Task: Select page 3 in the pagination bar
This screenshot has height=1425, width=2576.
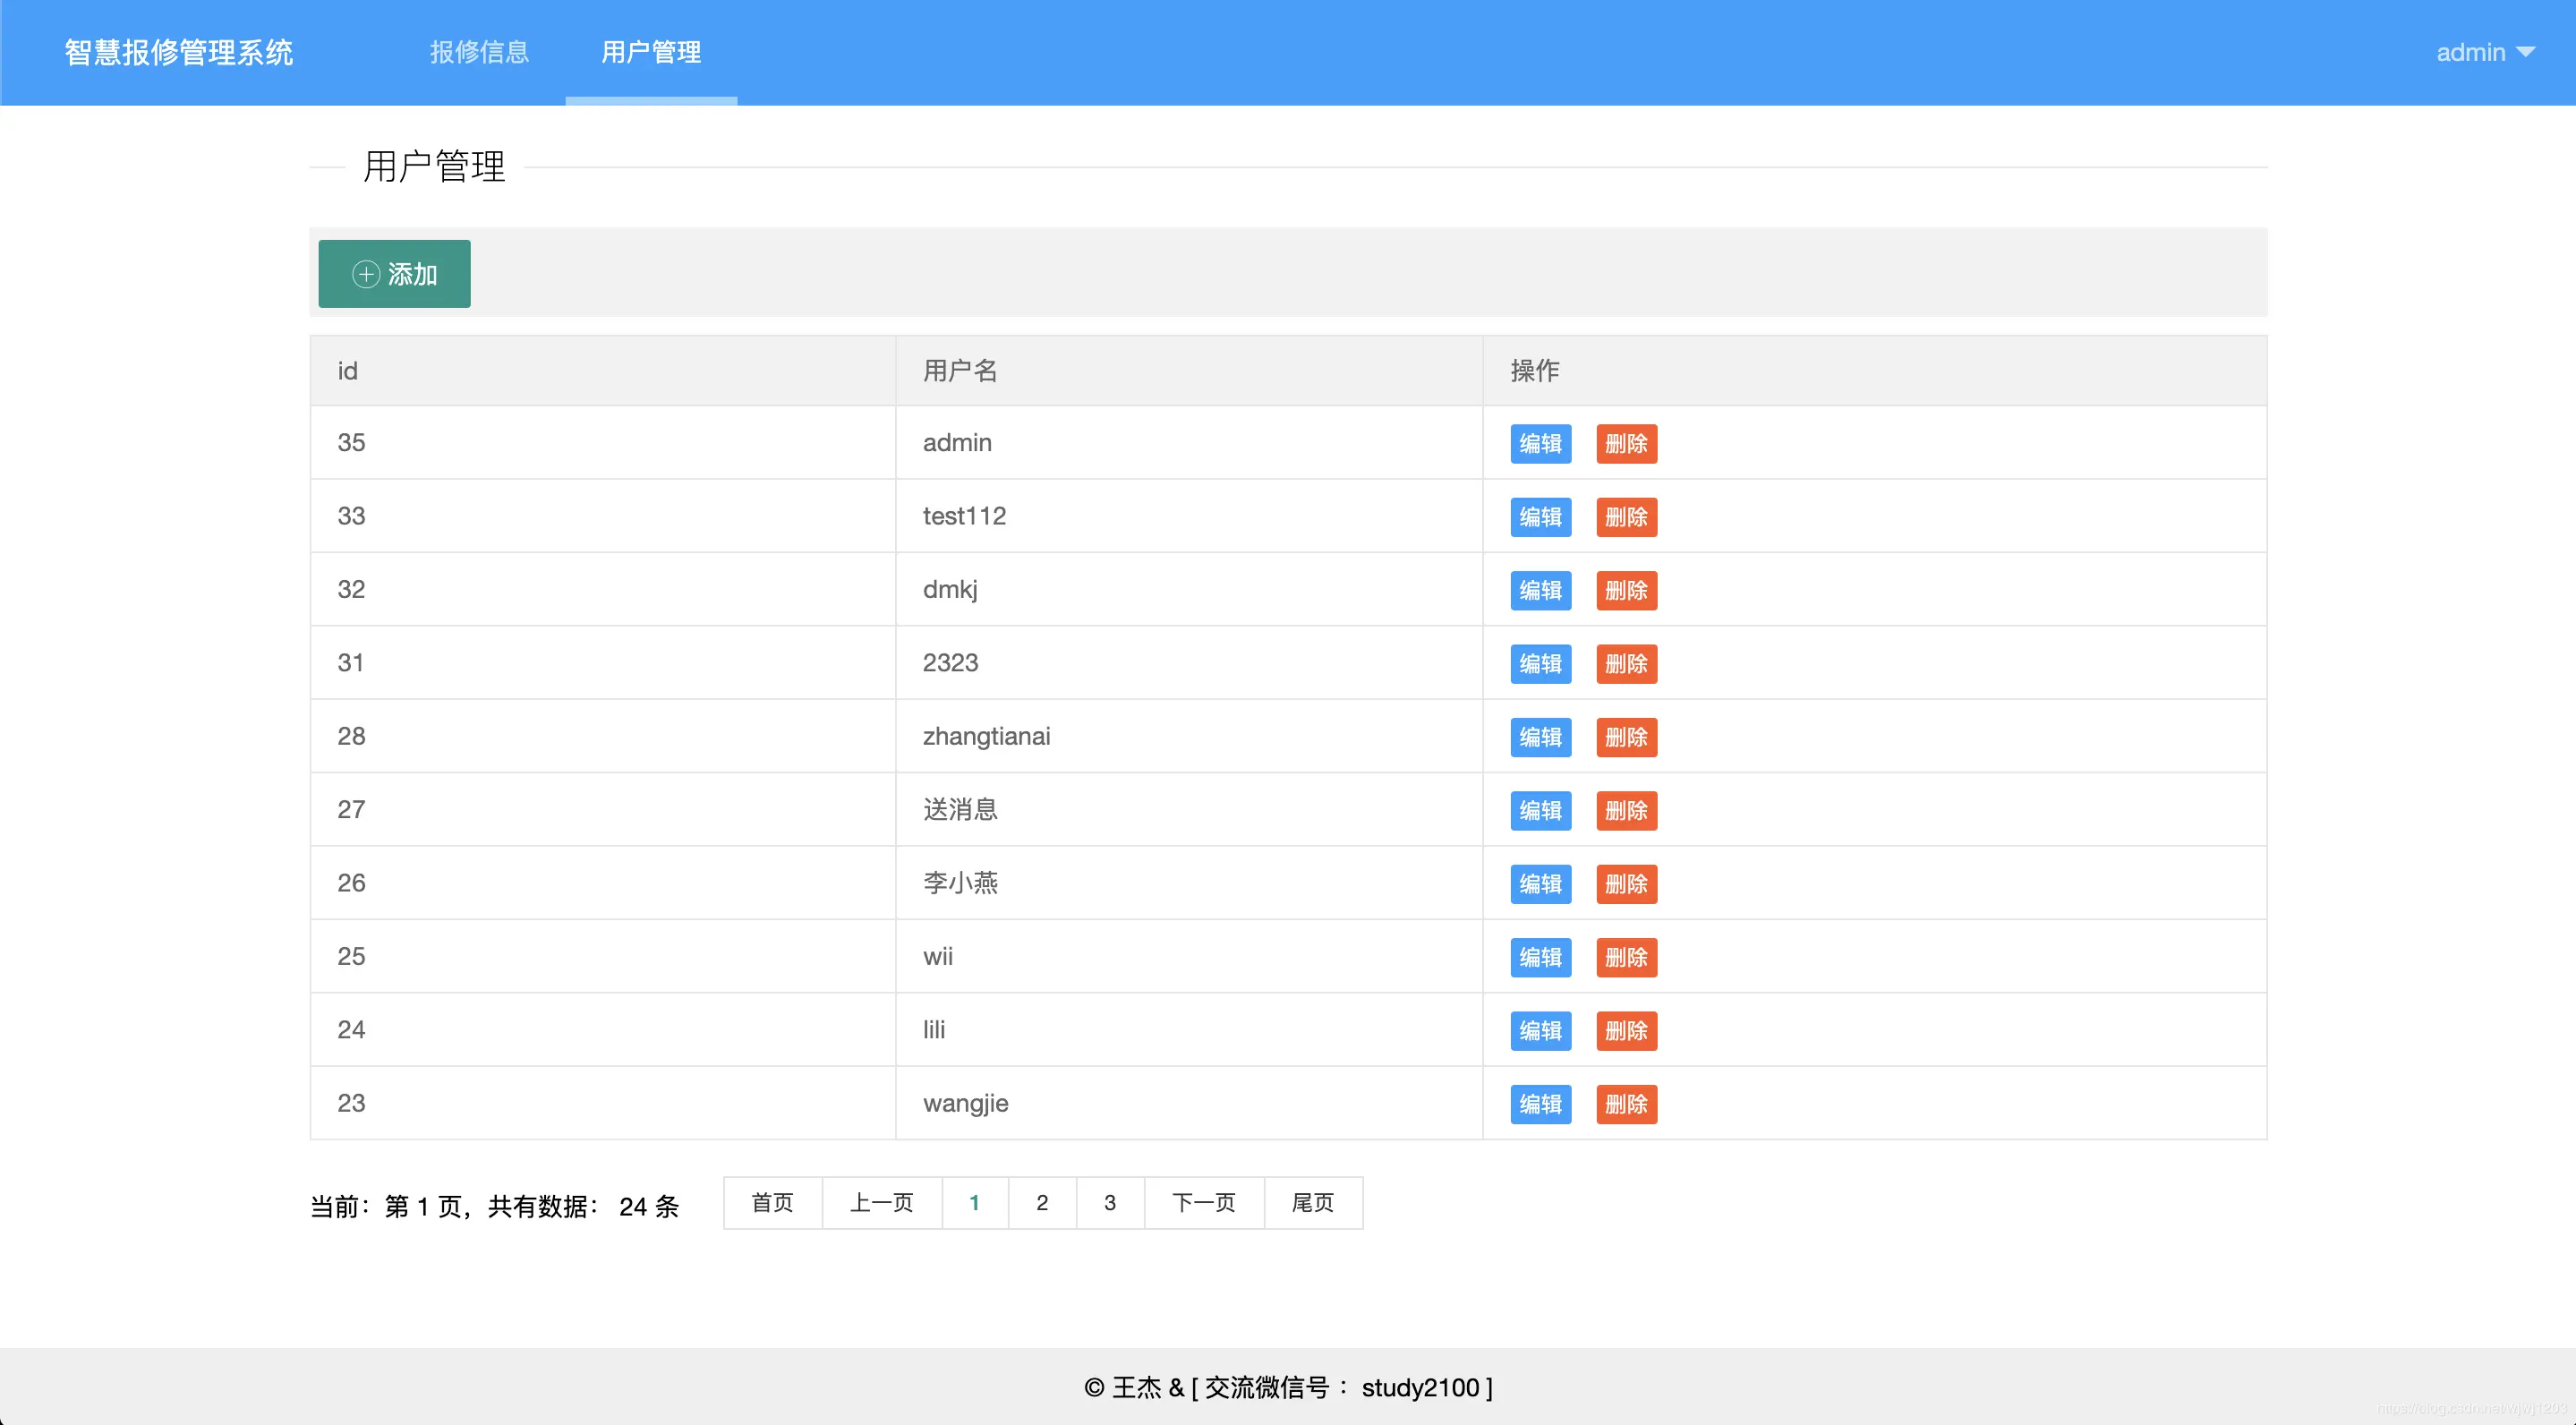Action: (1109, 1203)
